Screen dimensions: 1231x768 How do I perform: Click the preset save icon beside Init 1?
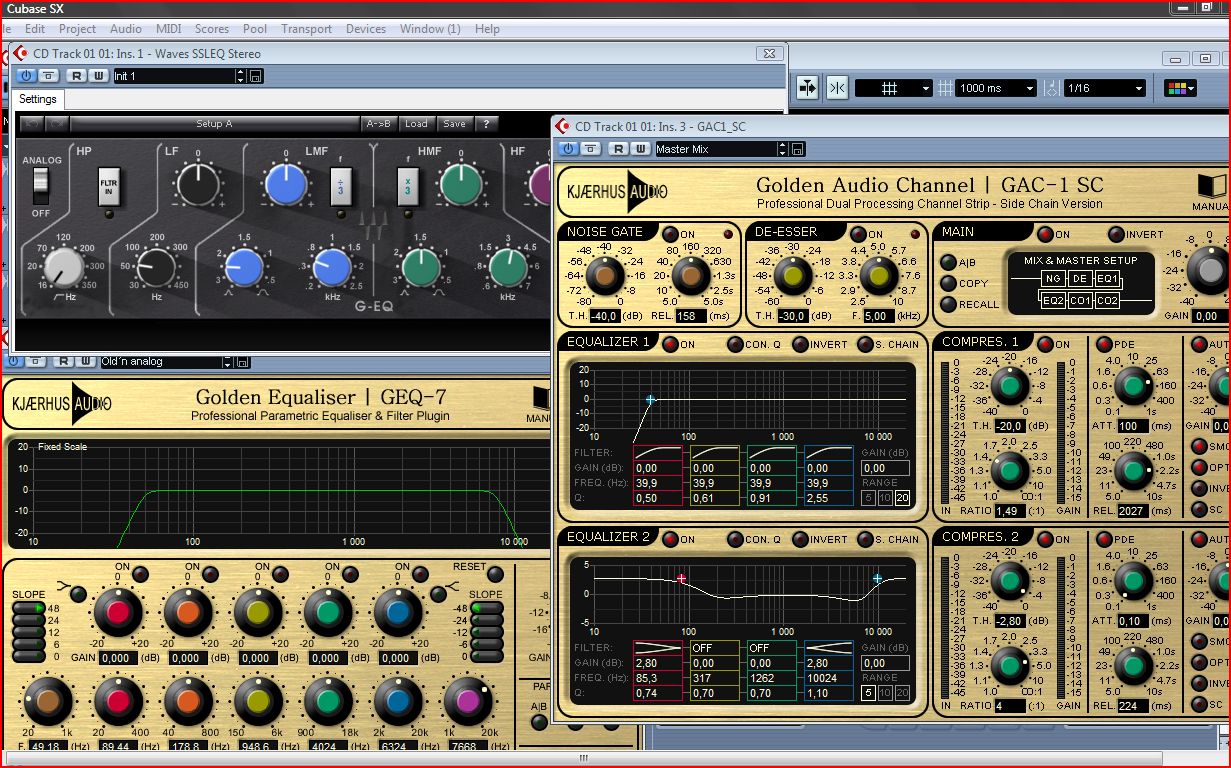tap(255, 76)
